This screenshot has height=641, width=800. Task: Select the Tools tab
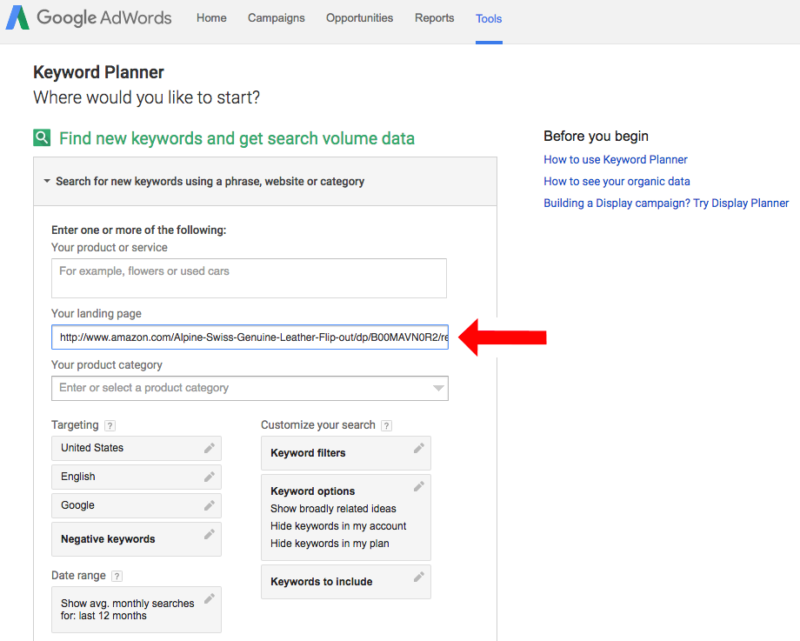point(489,19)
